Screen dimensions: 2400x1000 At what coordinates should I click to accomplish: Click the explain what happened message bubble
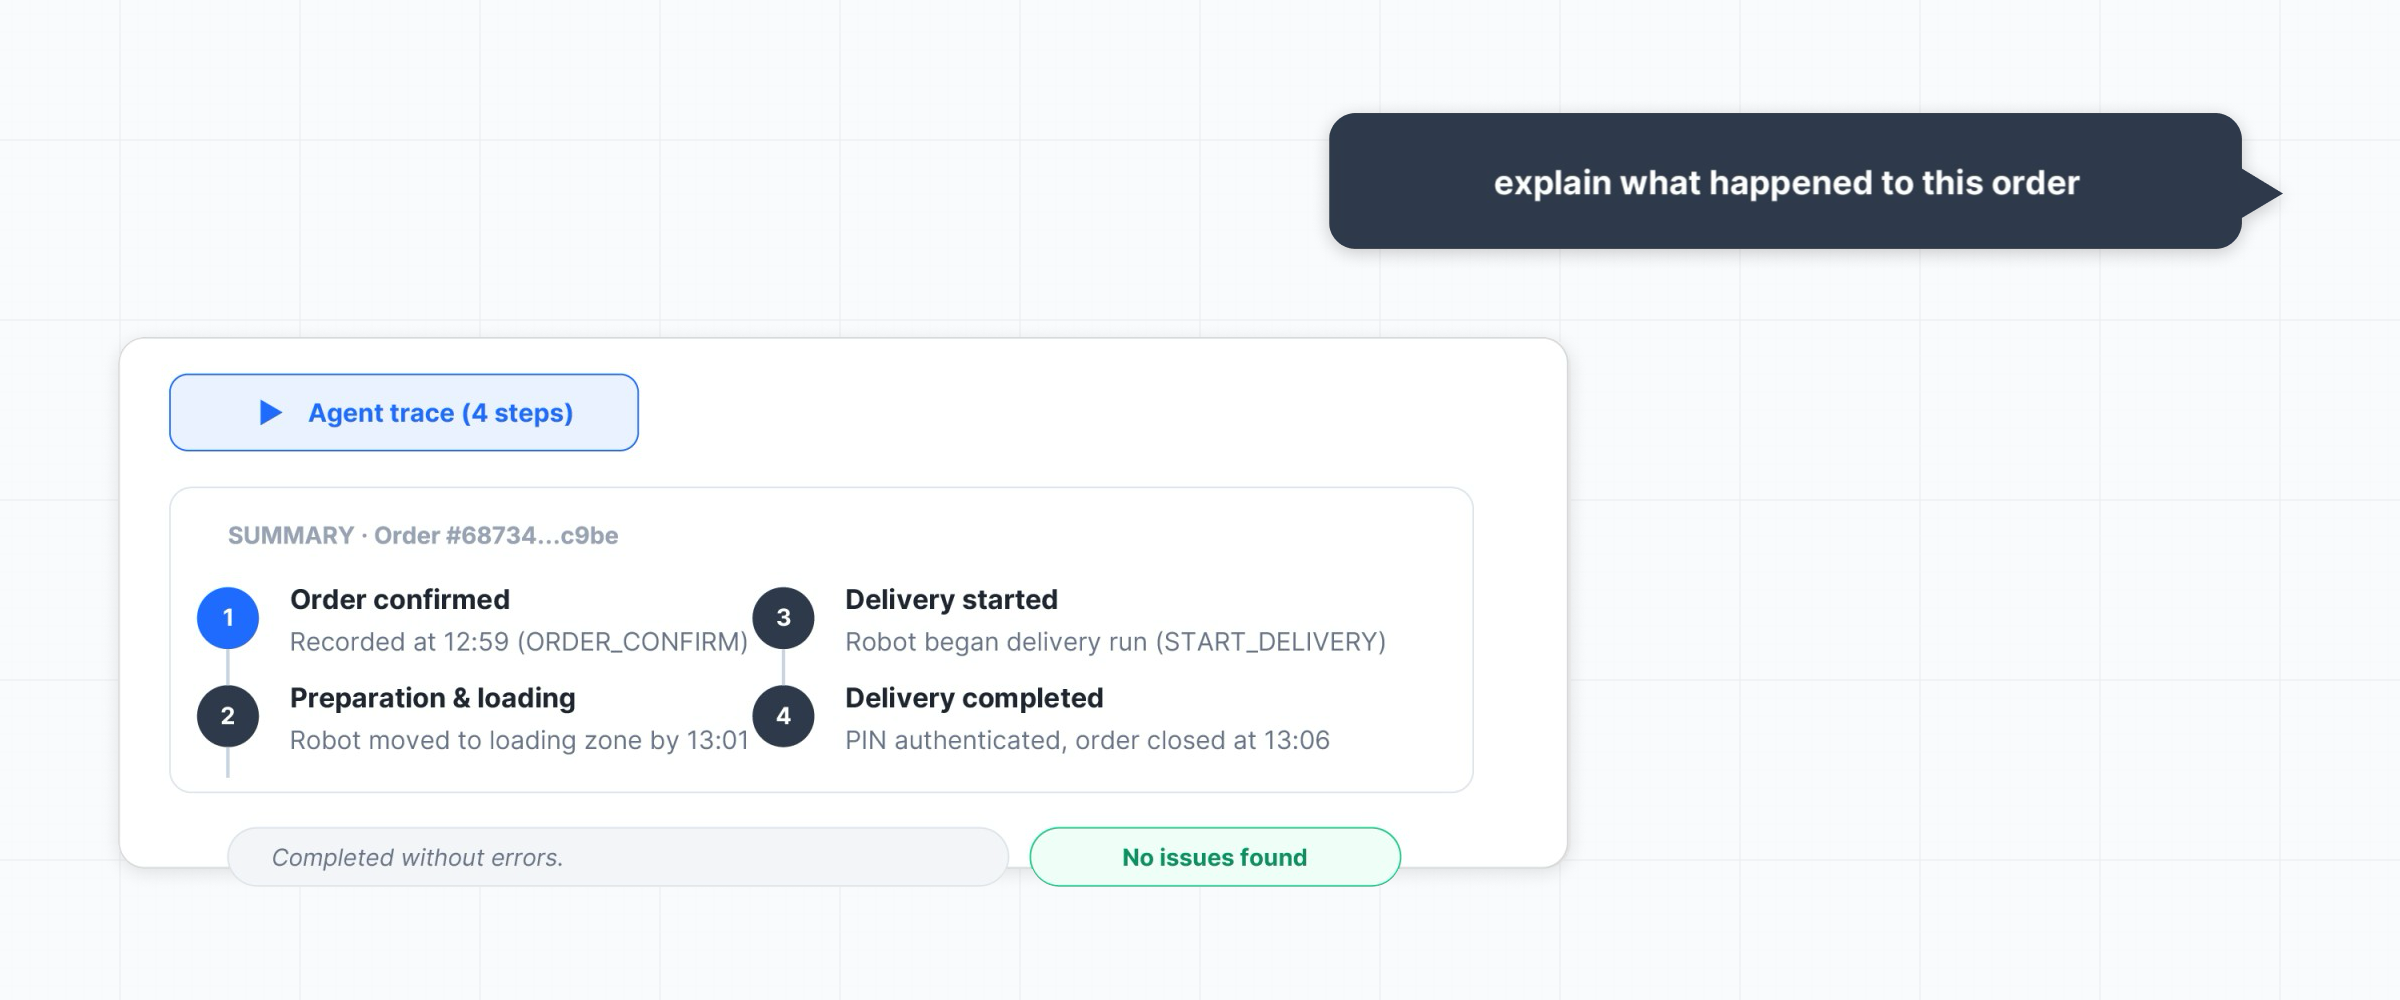pos(1785,181)
